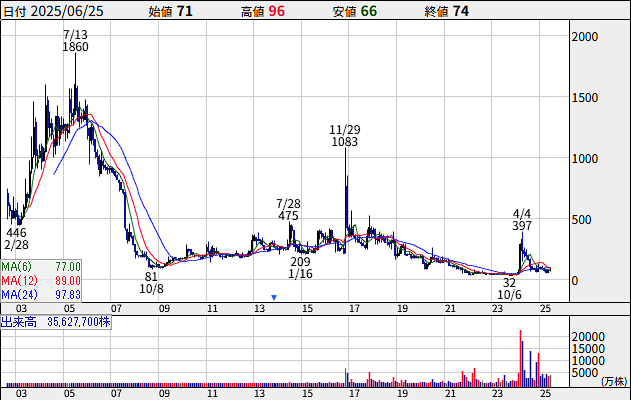
Task: Click the 500 price axis label
Action: coord(582,220)
